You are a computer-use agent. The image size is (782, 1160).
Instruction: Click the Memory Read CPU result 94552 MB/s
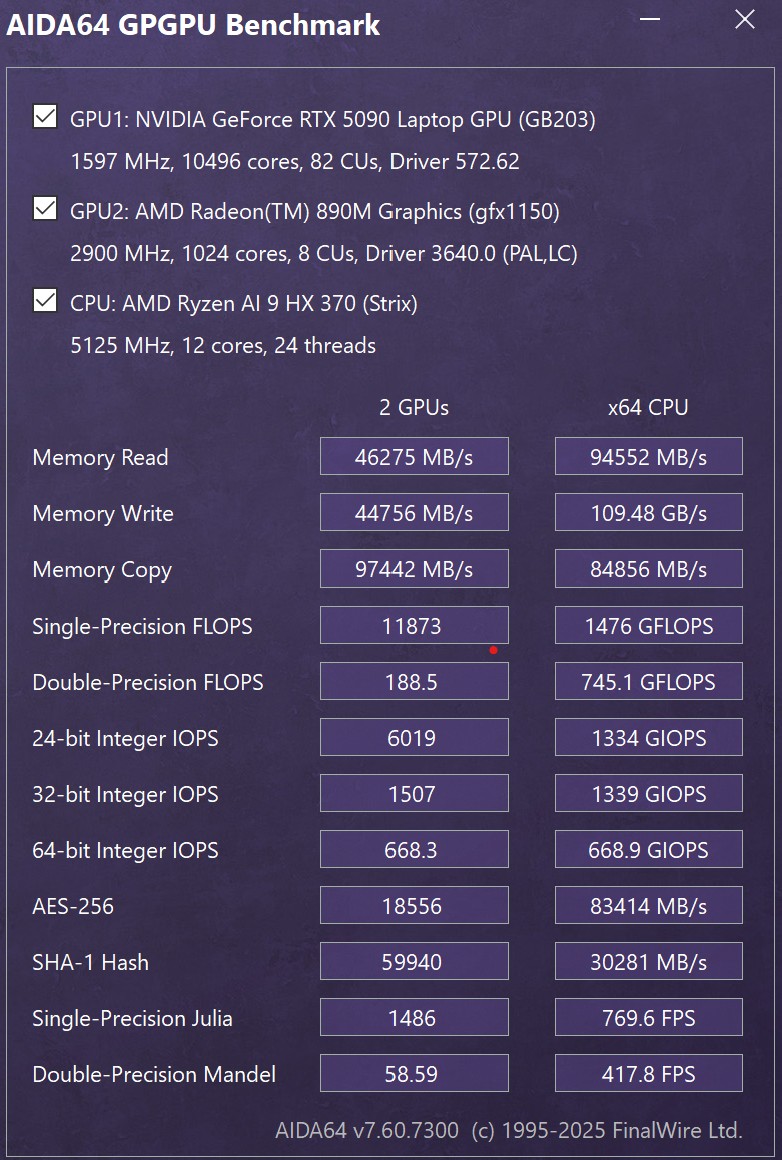(x=649, y=456)
